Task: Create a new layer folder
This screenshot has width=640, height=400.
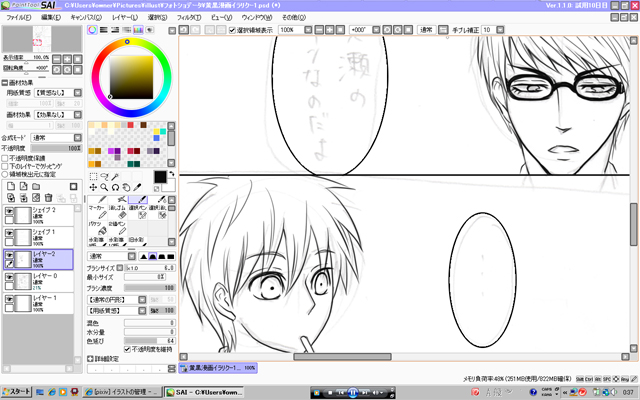Action: (36, 187)
